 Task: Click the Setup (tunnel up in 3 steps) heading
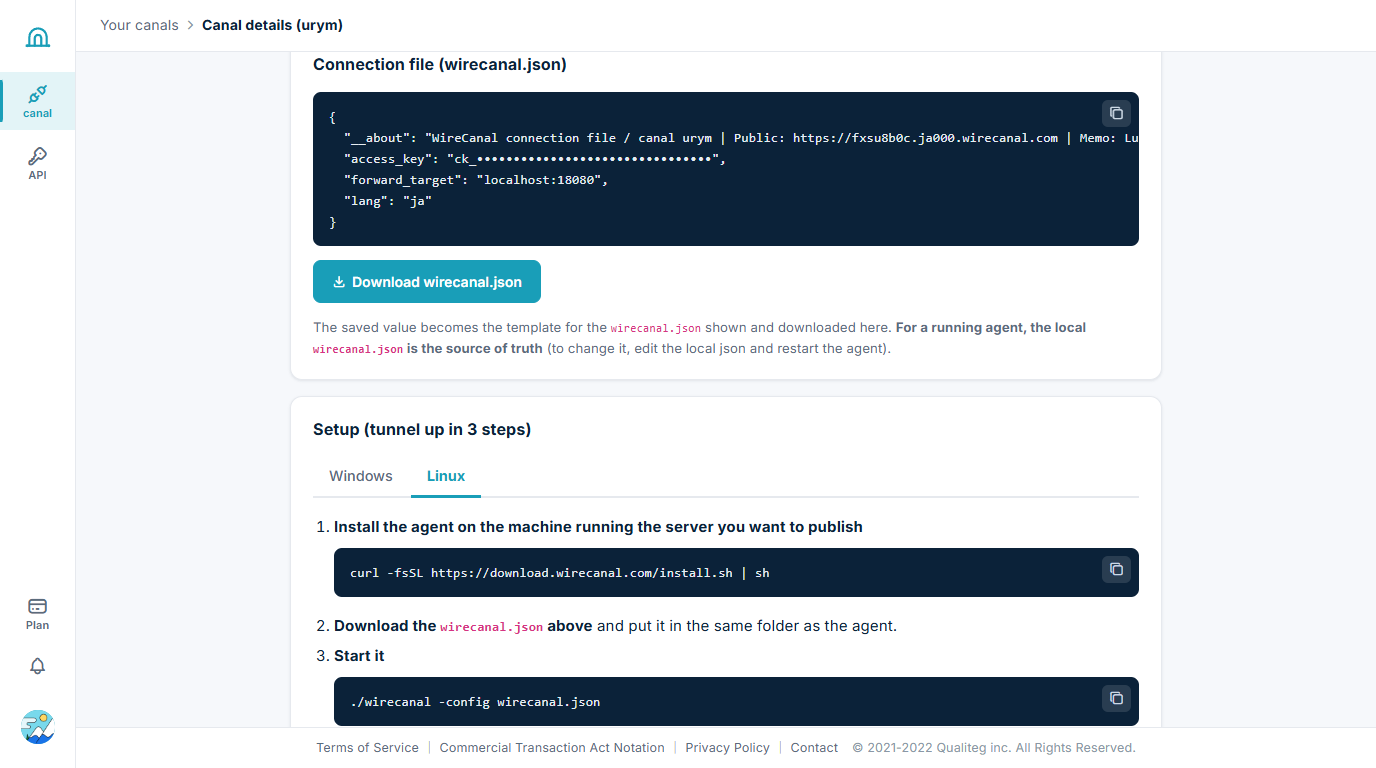click(x=422, y=429)
